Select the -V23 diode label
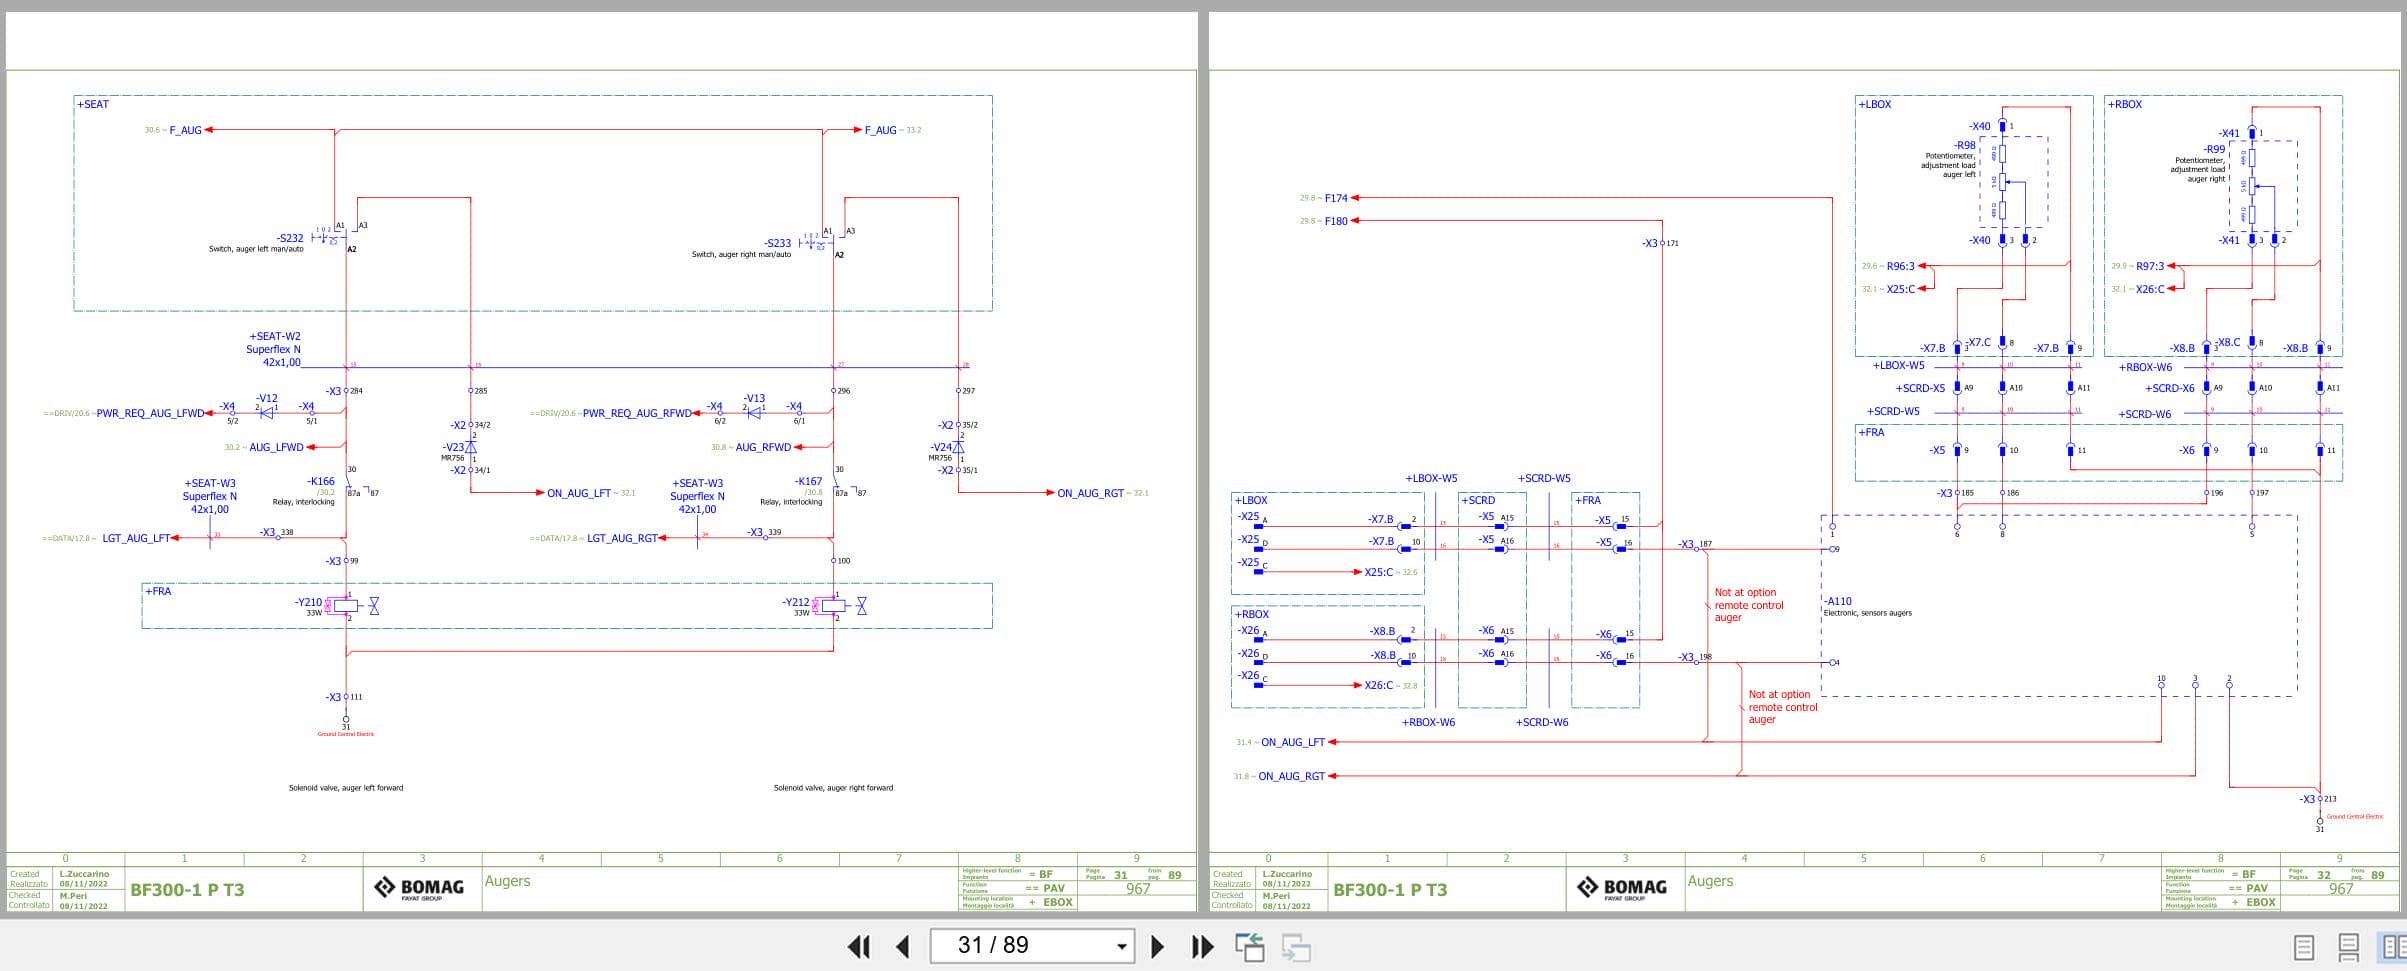Screen dimensions: 2407x971 point(453,447)
